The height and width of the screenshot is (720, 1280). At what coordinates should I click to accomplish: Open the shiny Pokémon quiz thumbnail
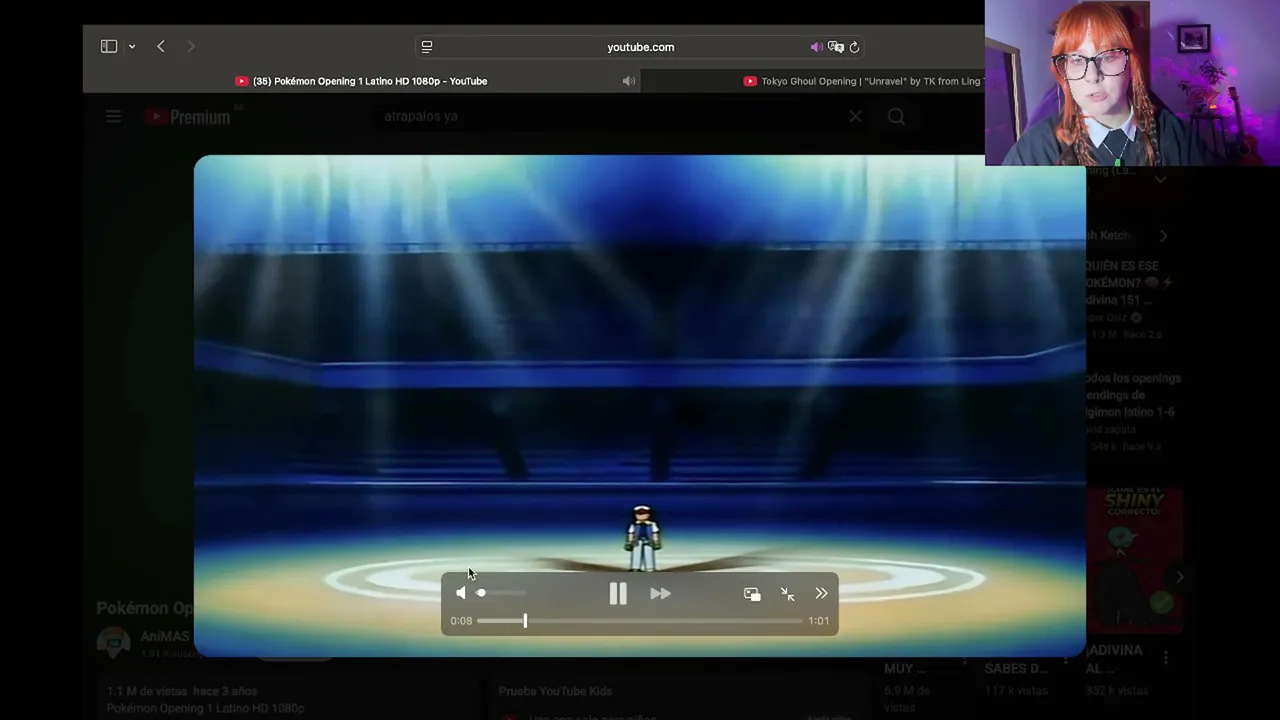pyautogui.click(x=1134, y=561)
